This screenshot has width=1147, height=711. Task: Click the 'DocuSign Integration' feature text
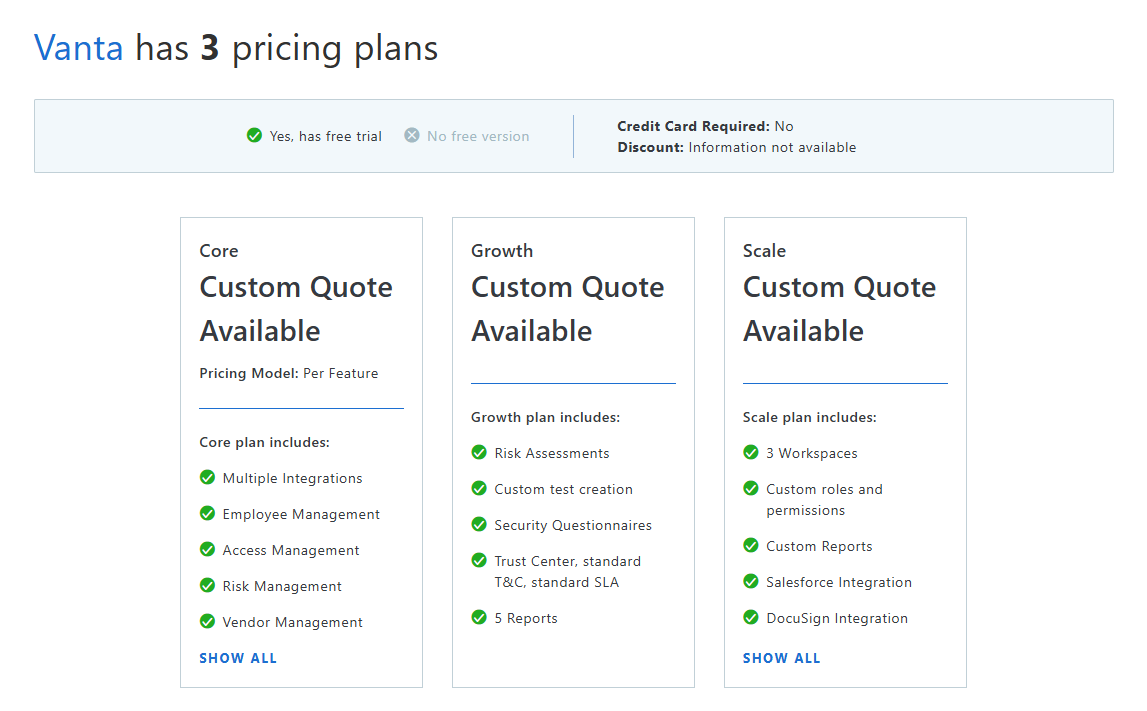tap(837, 618)
